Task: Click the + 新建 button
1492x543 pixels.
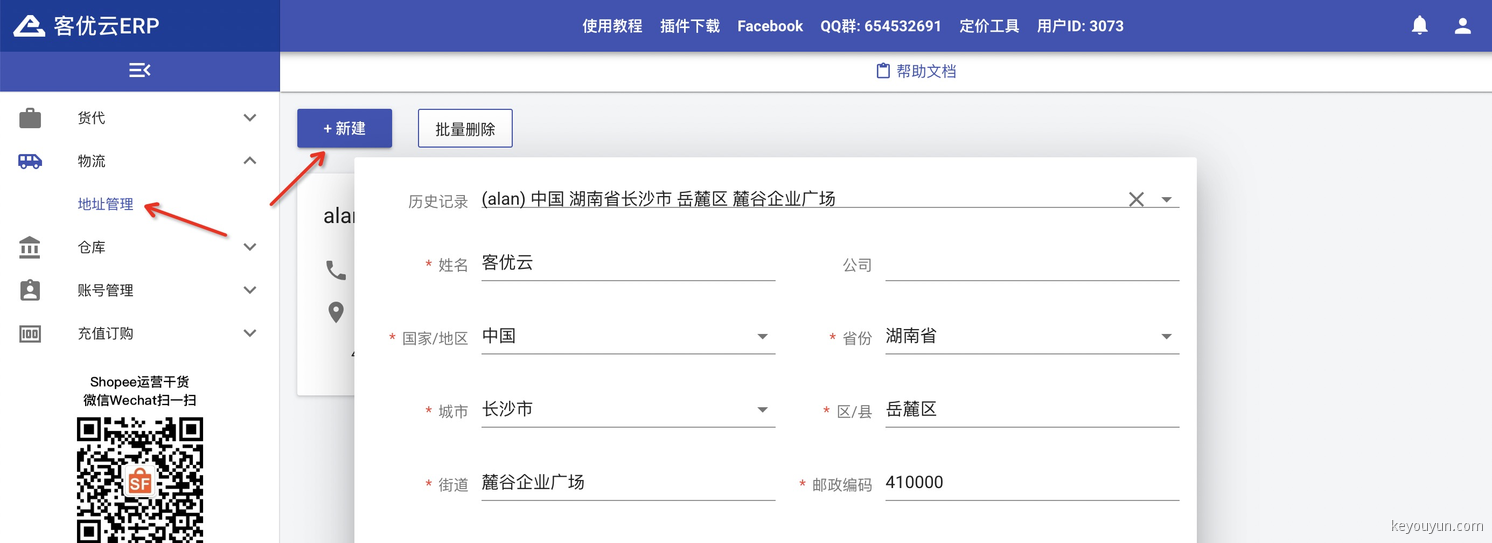Action: click(344, 128)
